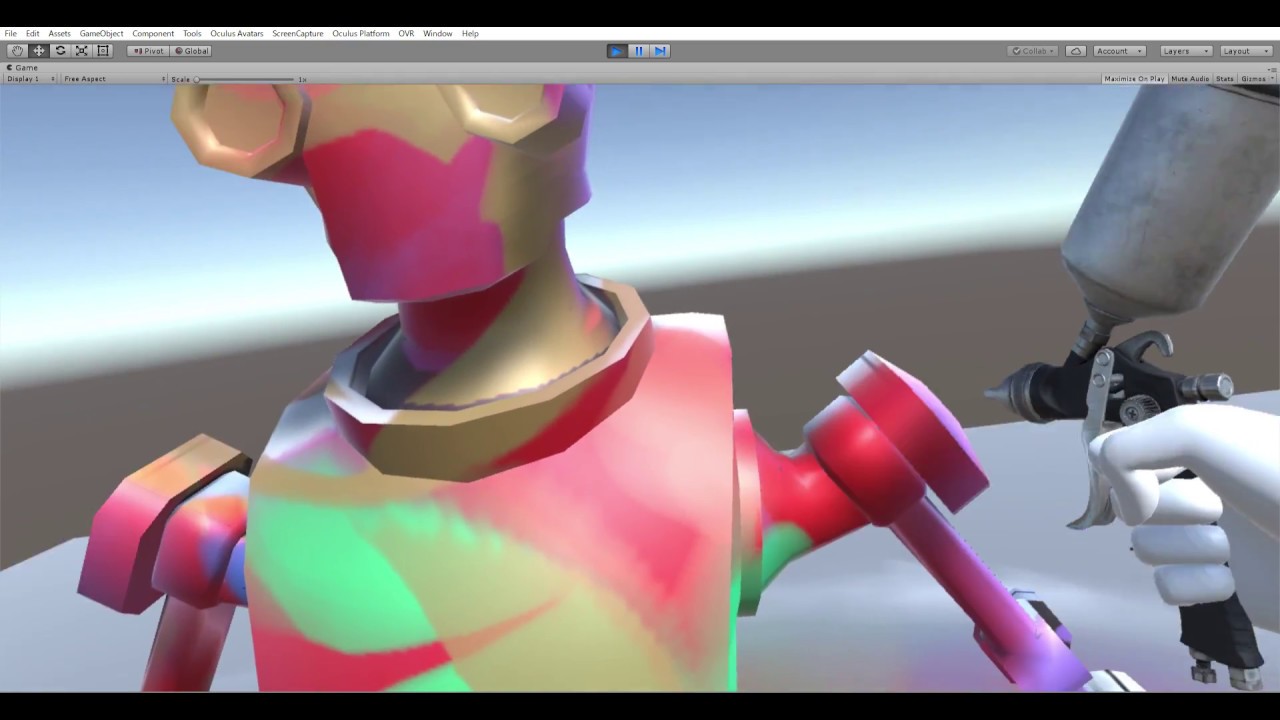
Task: Toggle Gizmos in Game view
Action: [1252, 79]
